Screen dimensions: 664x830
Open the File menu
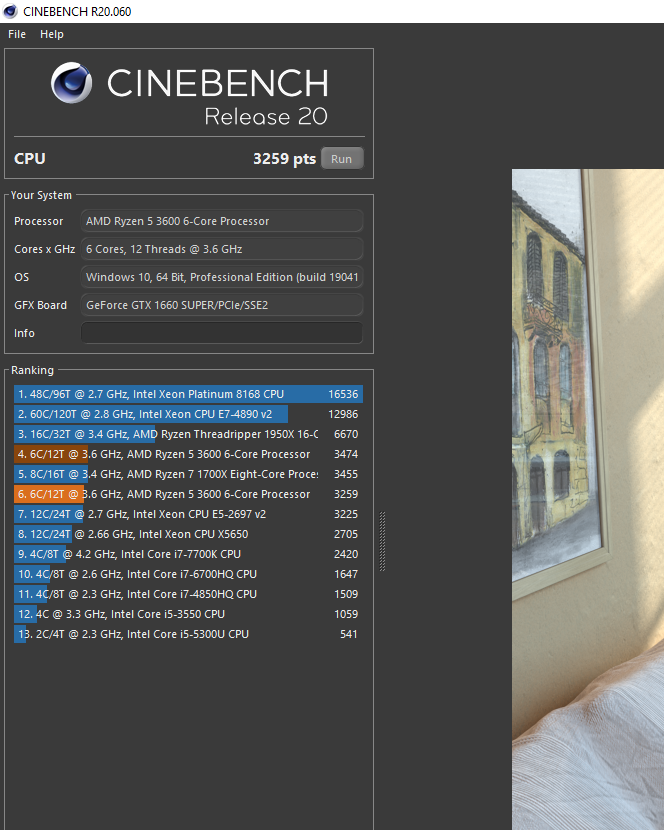pos(16,34)
